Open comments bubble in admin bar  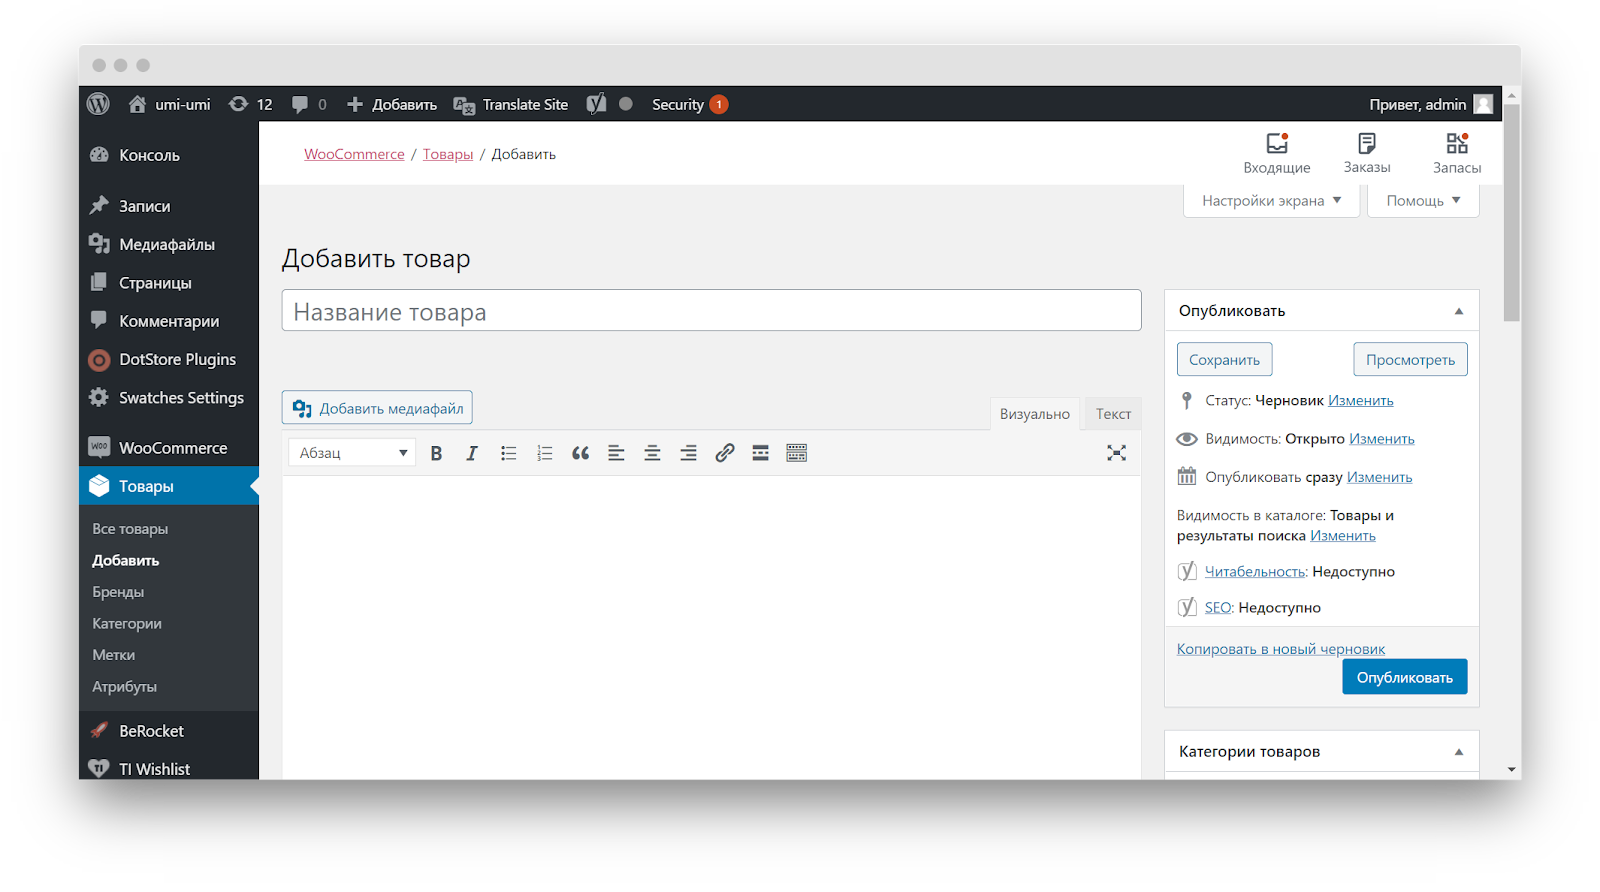(309, 104)
